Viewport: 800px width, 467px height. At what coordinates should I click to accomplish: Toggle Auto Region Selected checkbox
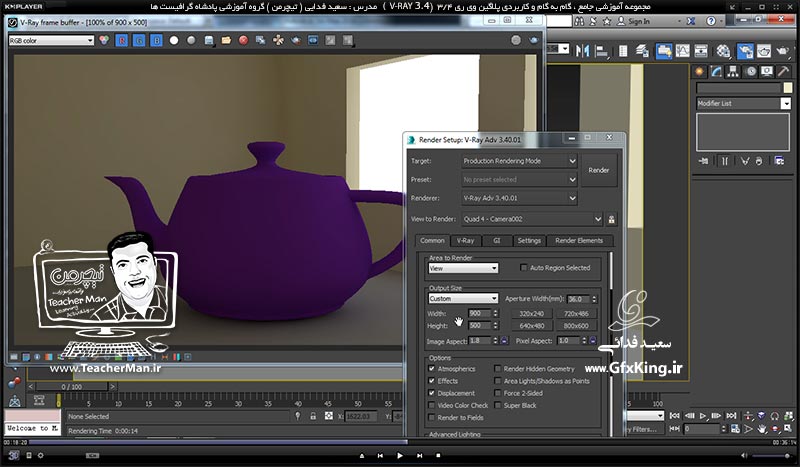pyautogui.click(x=523, y=267)
